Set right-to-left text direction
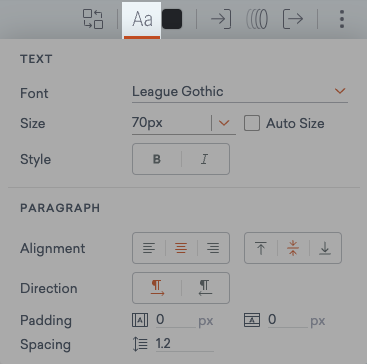The height and width of the screenshot is (364, 367). pos(205,288)
